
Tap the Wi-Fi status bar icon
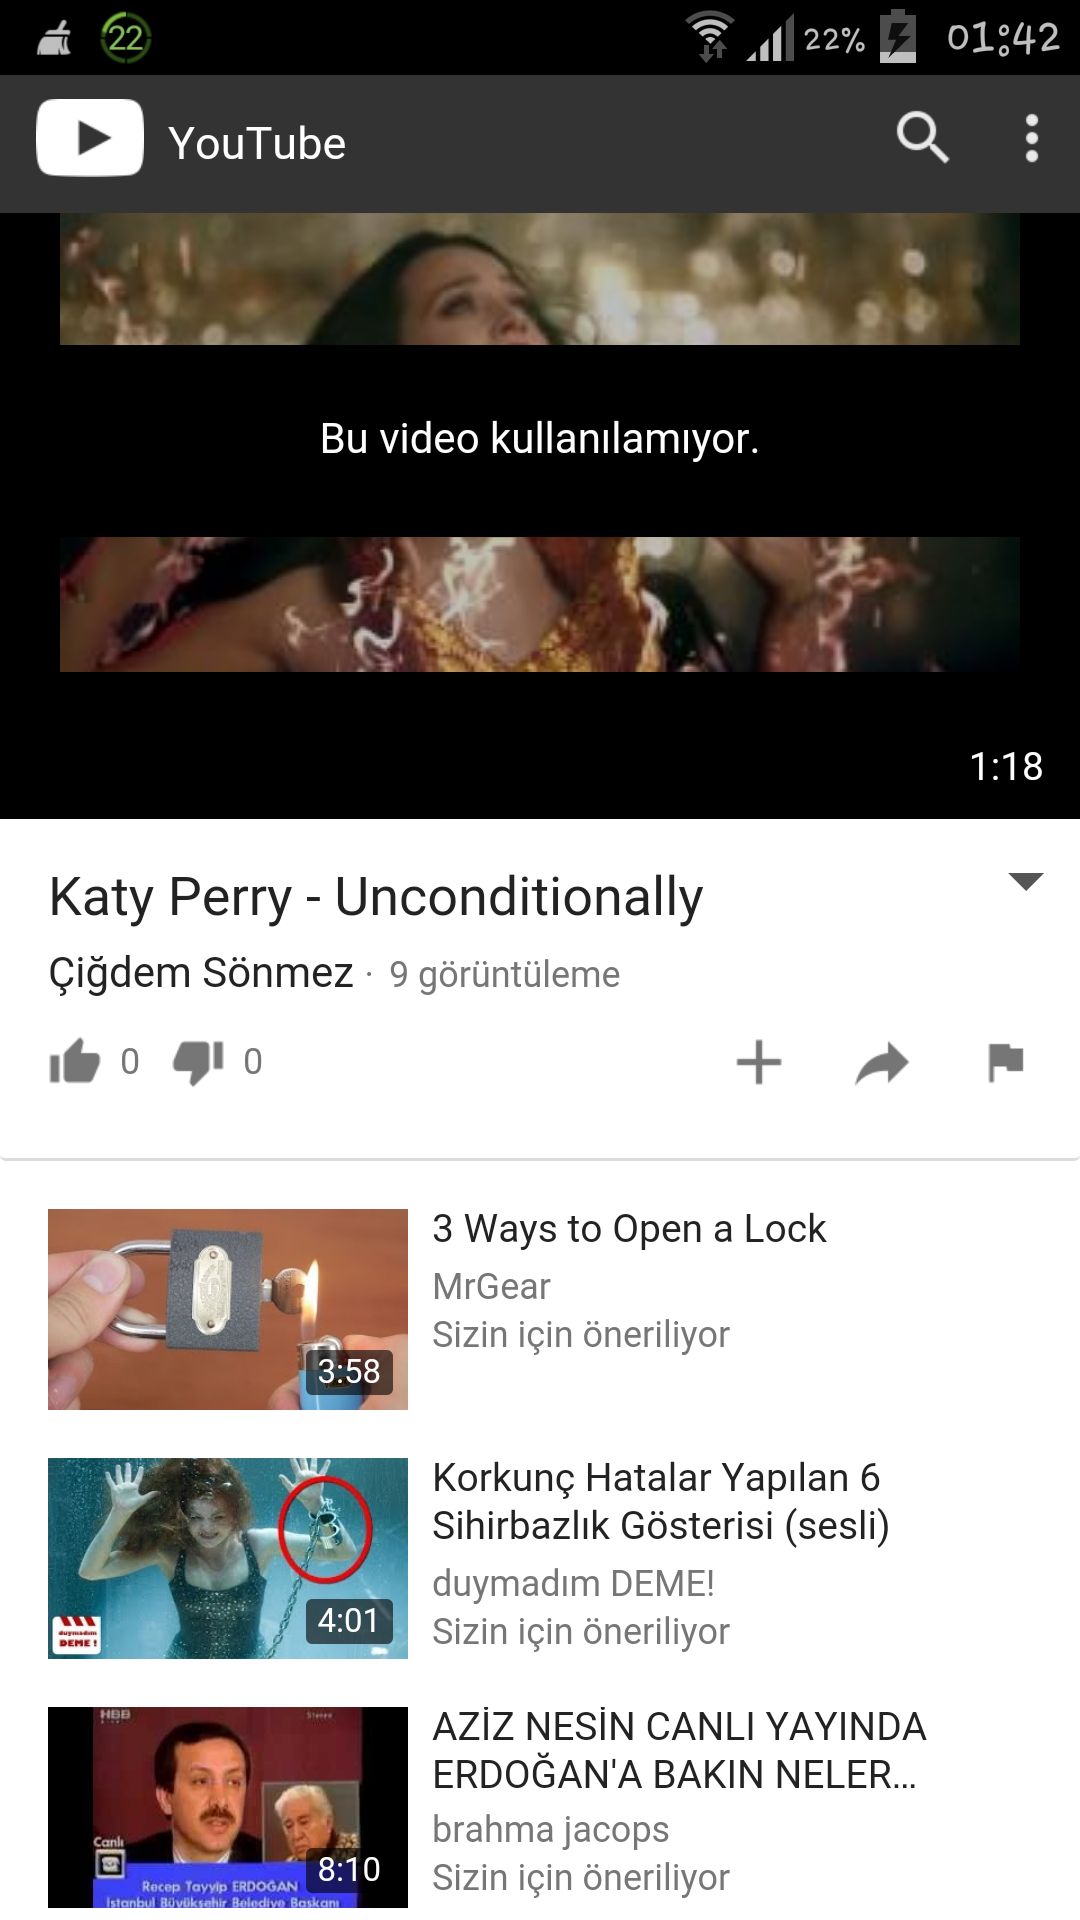710,37
